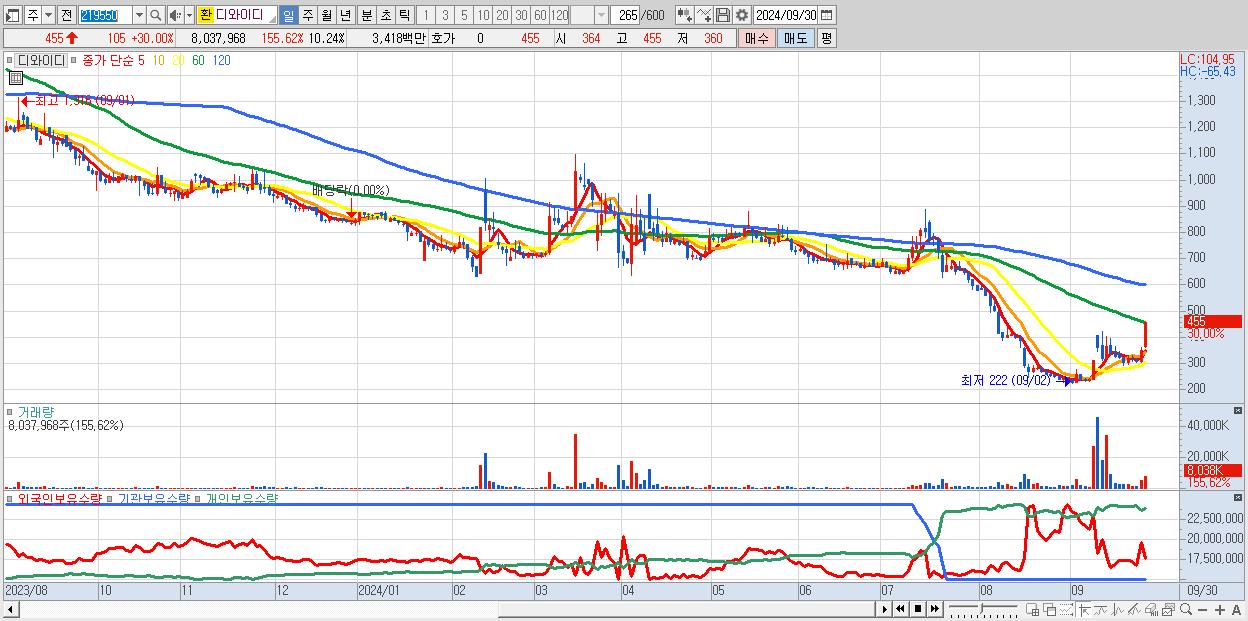The height and width of the screenshot is (621, 1248).
Task: Click the dotted chart-compare icon
Action: 1066,609
